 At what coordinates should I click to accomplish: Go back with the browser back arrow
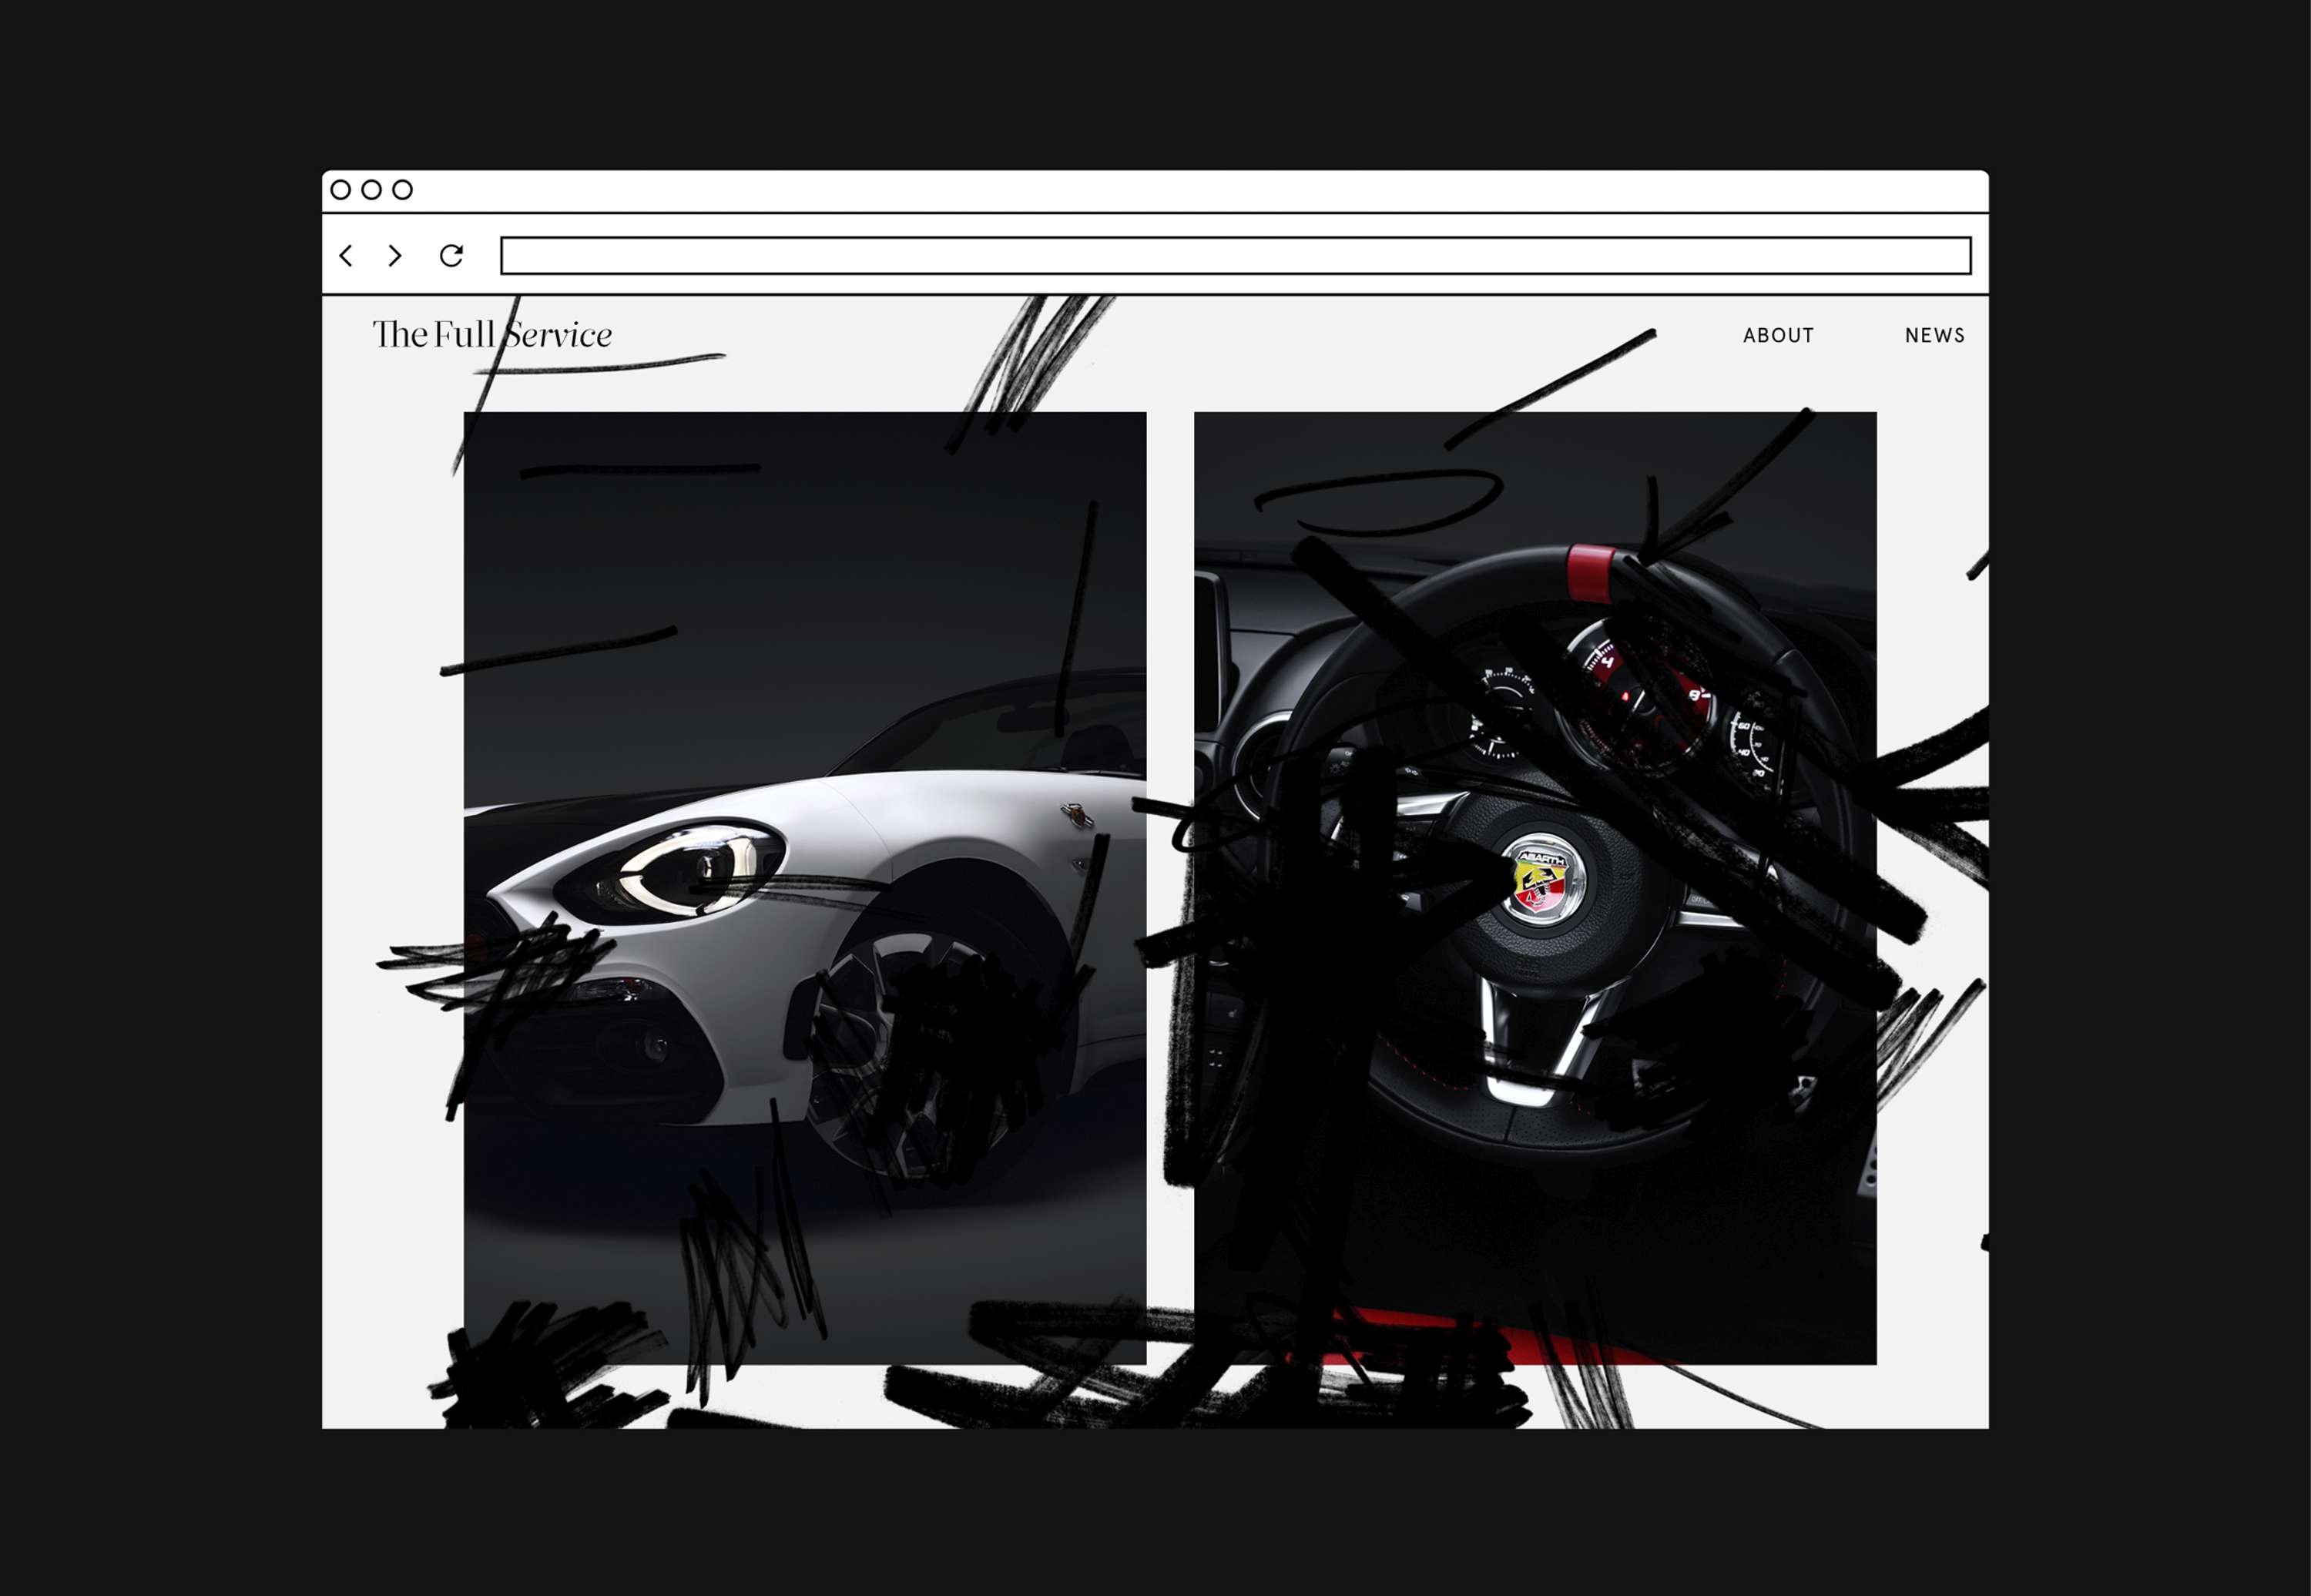(x=346, y=256)
